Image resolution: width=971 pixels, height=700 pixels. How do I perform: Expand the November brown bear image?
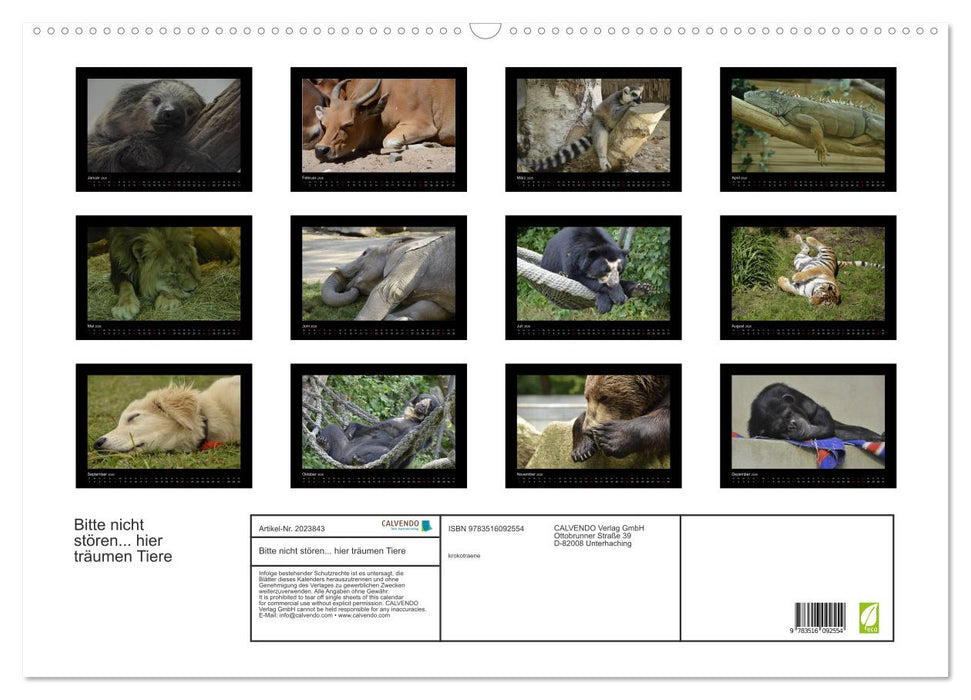(x=593, y=426)
